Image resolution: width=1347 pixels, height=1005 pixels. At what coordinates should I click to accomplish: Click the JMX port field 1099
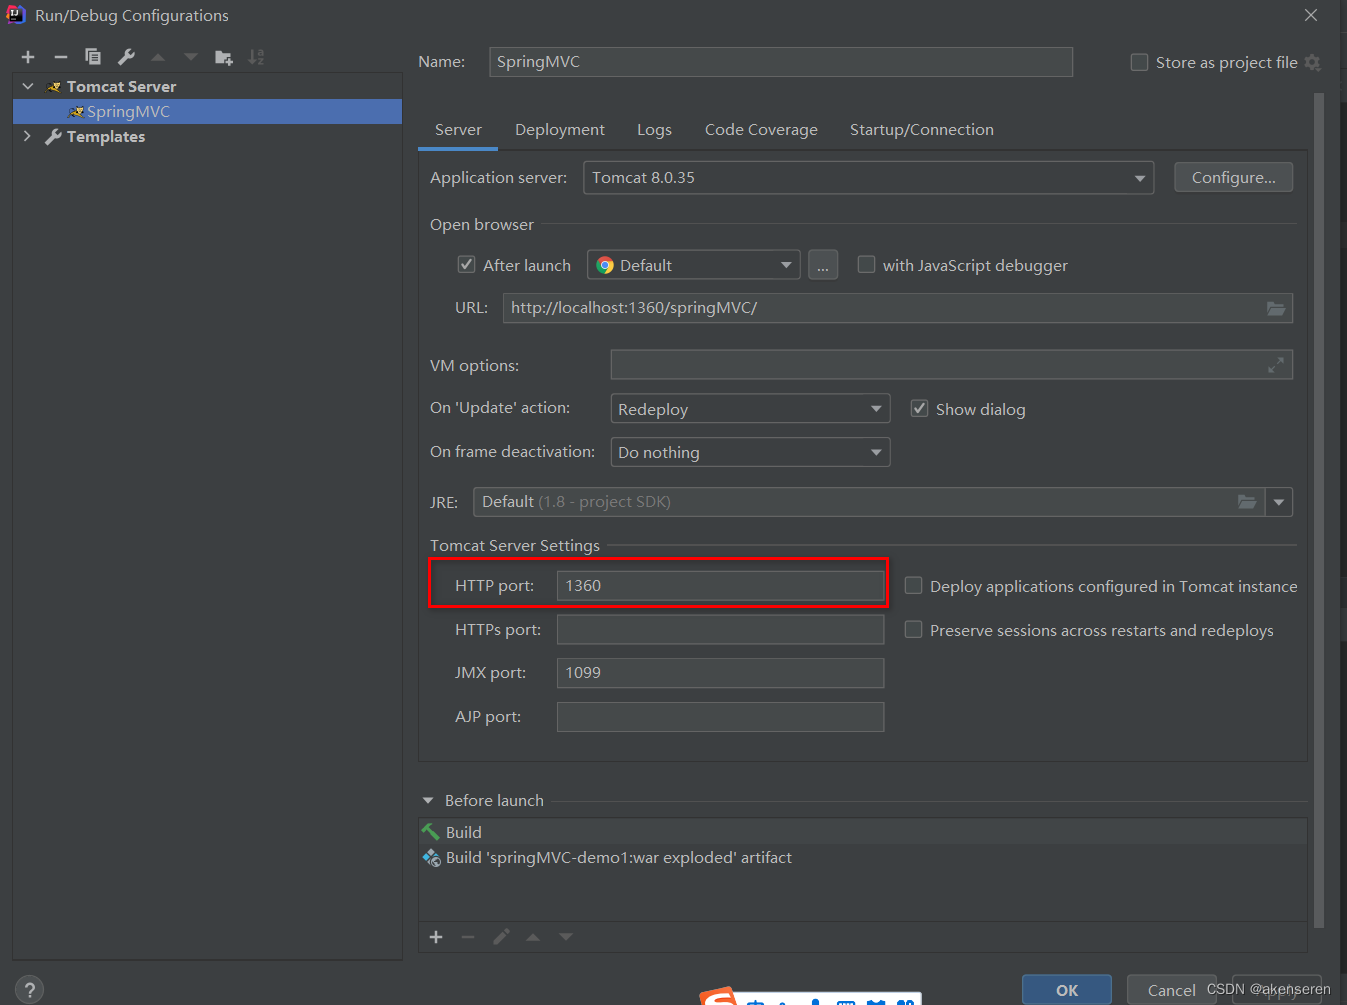click(720, 673)
